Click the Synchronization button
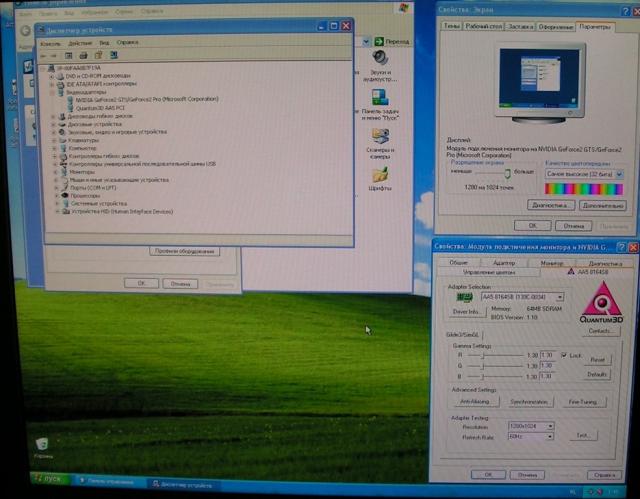This screenshot has width=640, height=499. tap(528, 402)
